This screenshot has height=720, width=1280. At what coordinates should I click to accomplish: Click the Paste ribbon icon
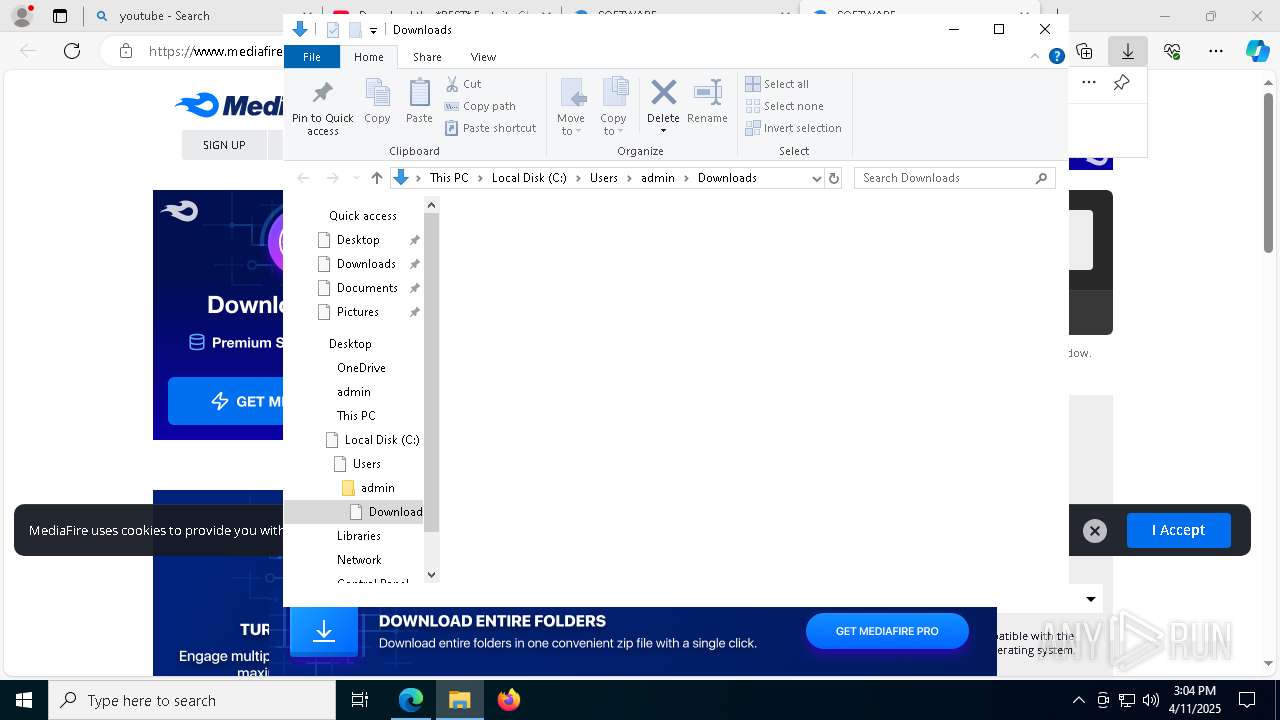(419, 92)
